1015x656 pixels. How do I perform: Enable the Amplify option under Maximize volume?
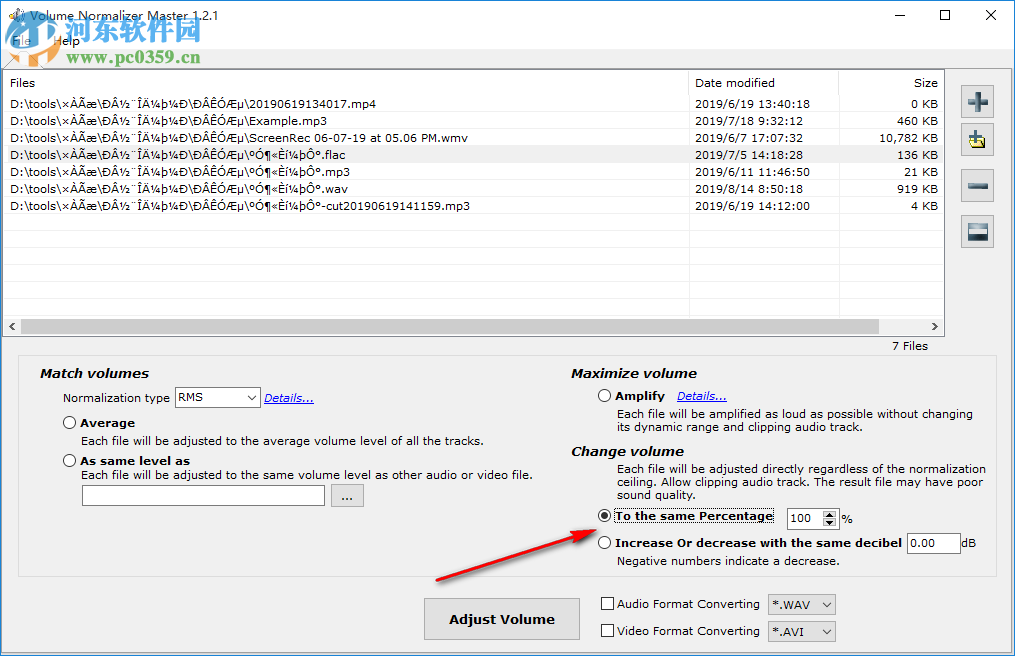click(604, 395)
